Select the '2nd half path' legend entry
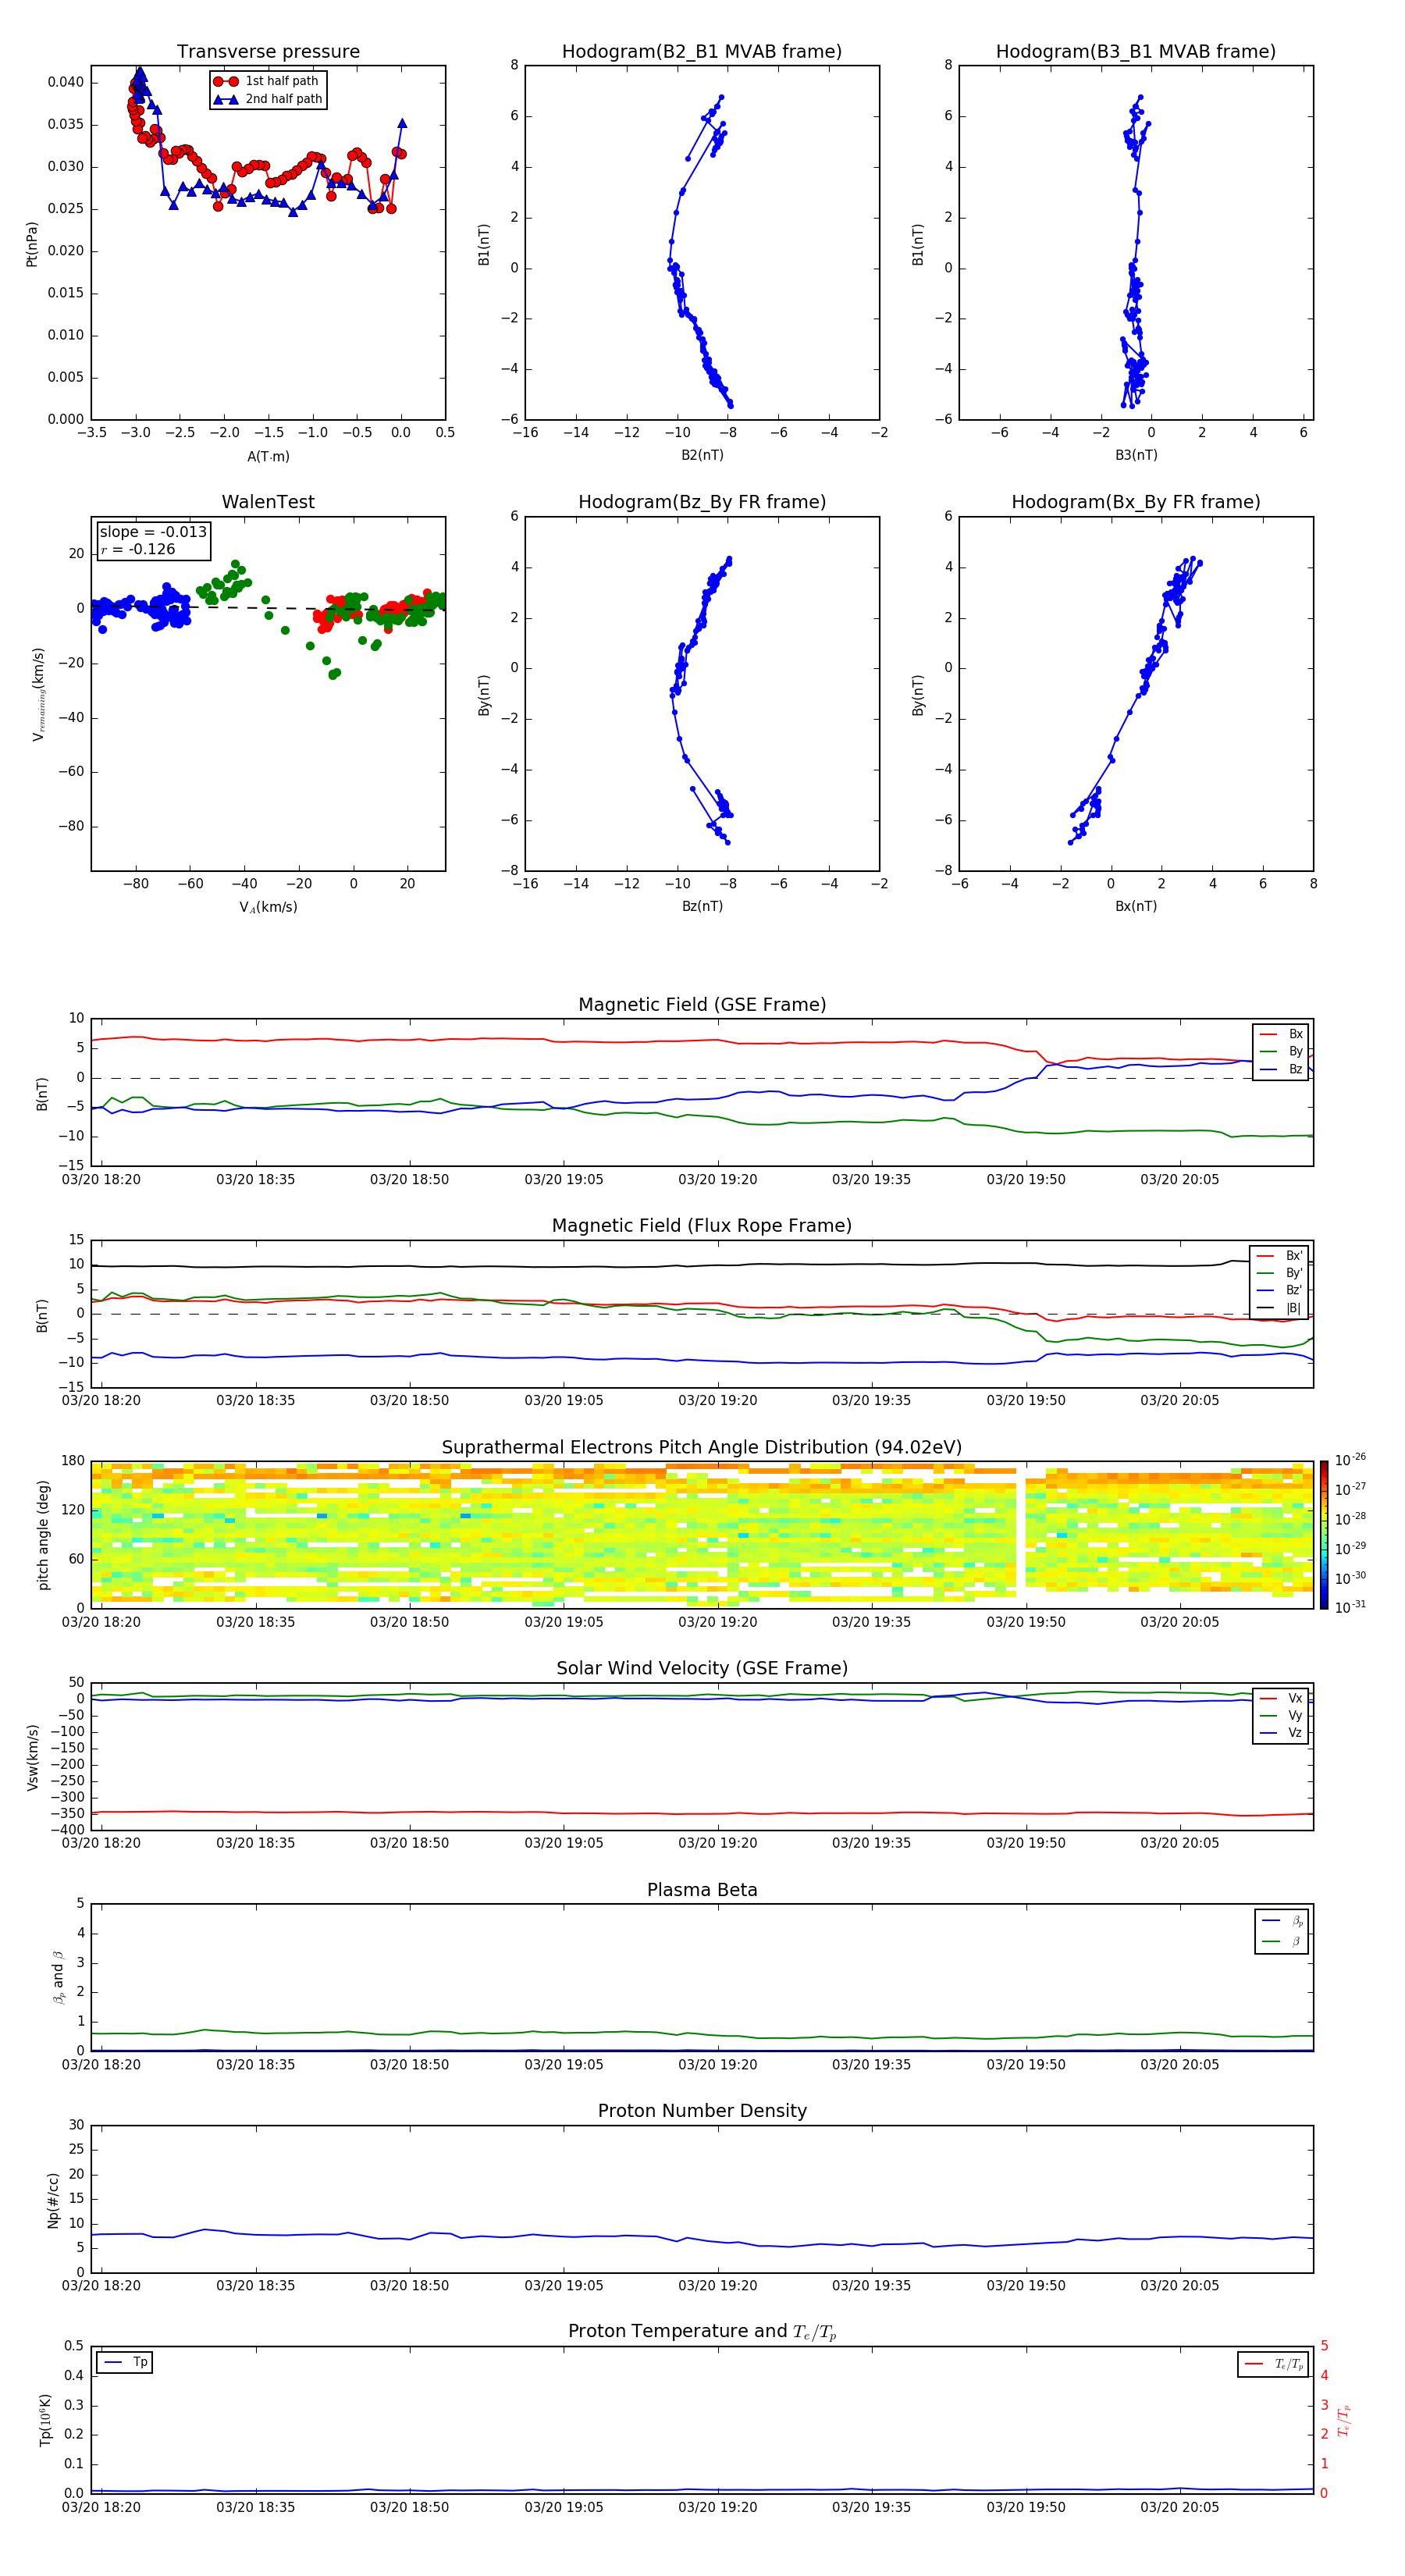 click(268, 99)
